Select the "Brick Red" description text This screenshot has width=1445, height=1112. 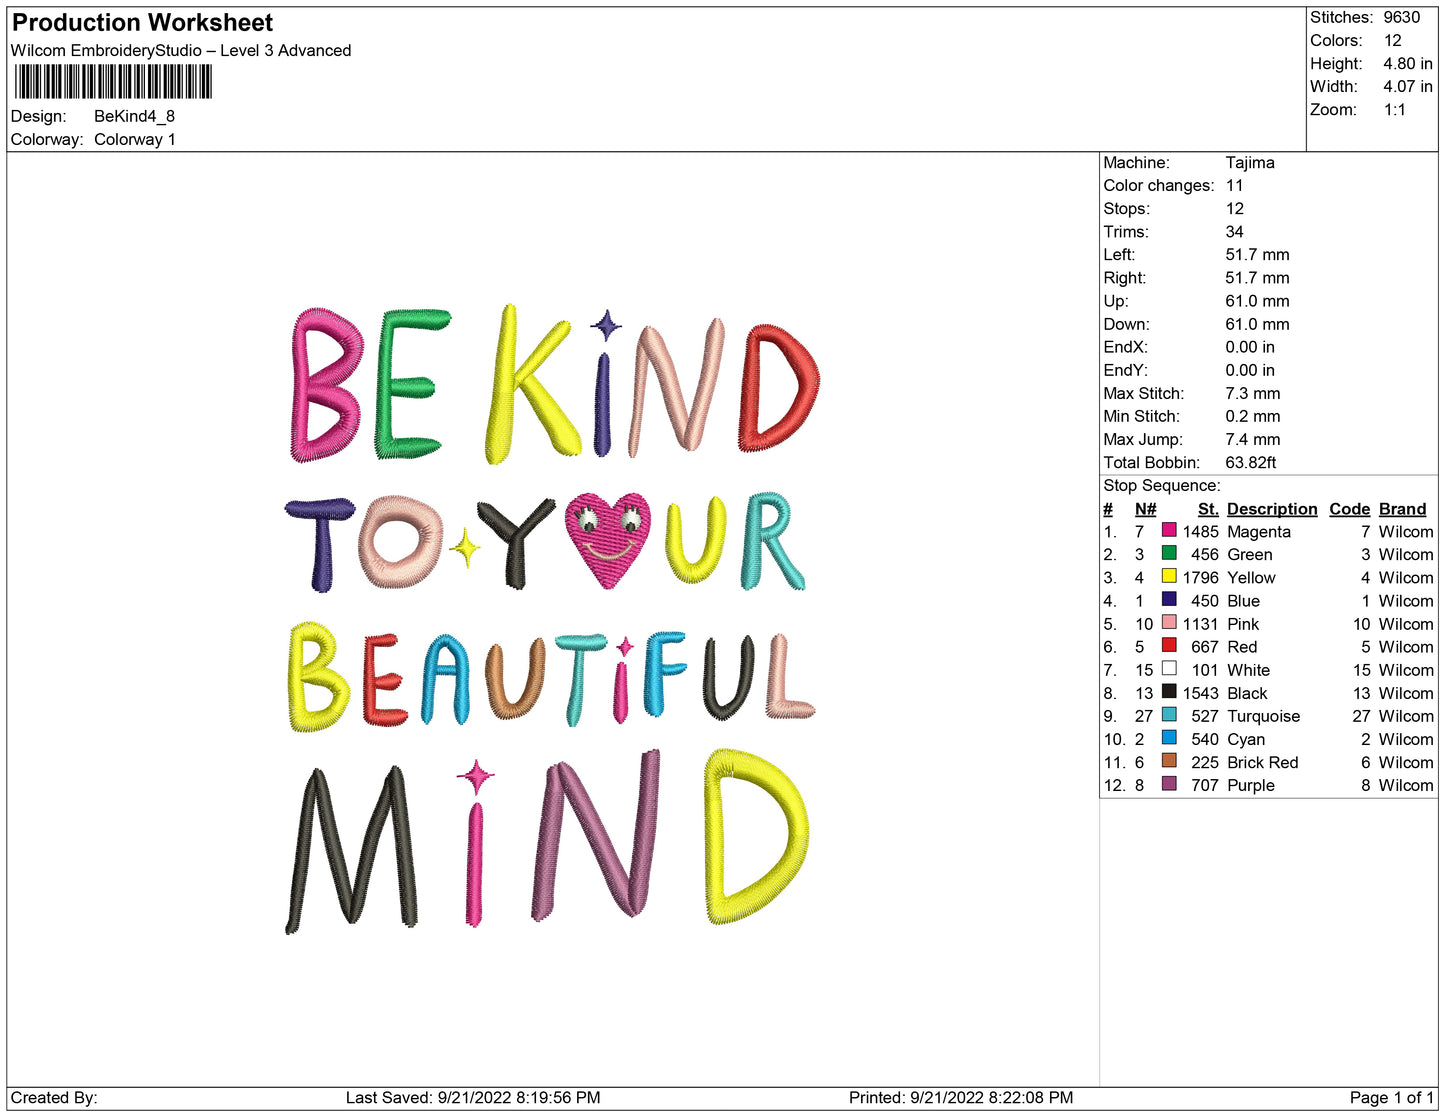click(x=1262, y=763)
